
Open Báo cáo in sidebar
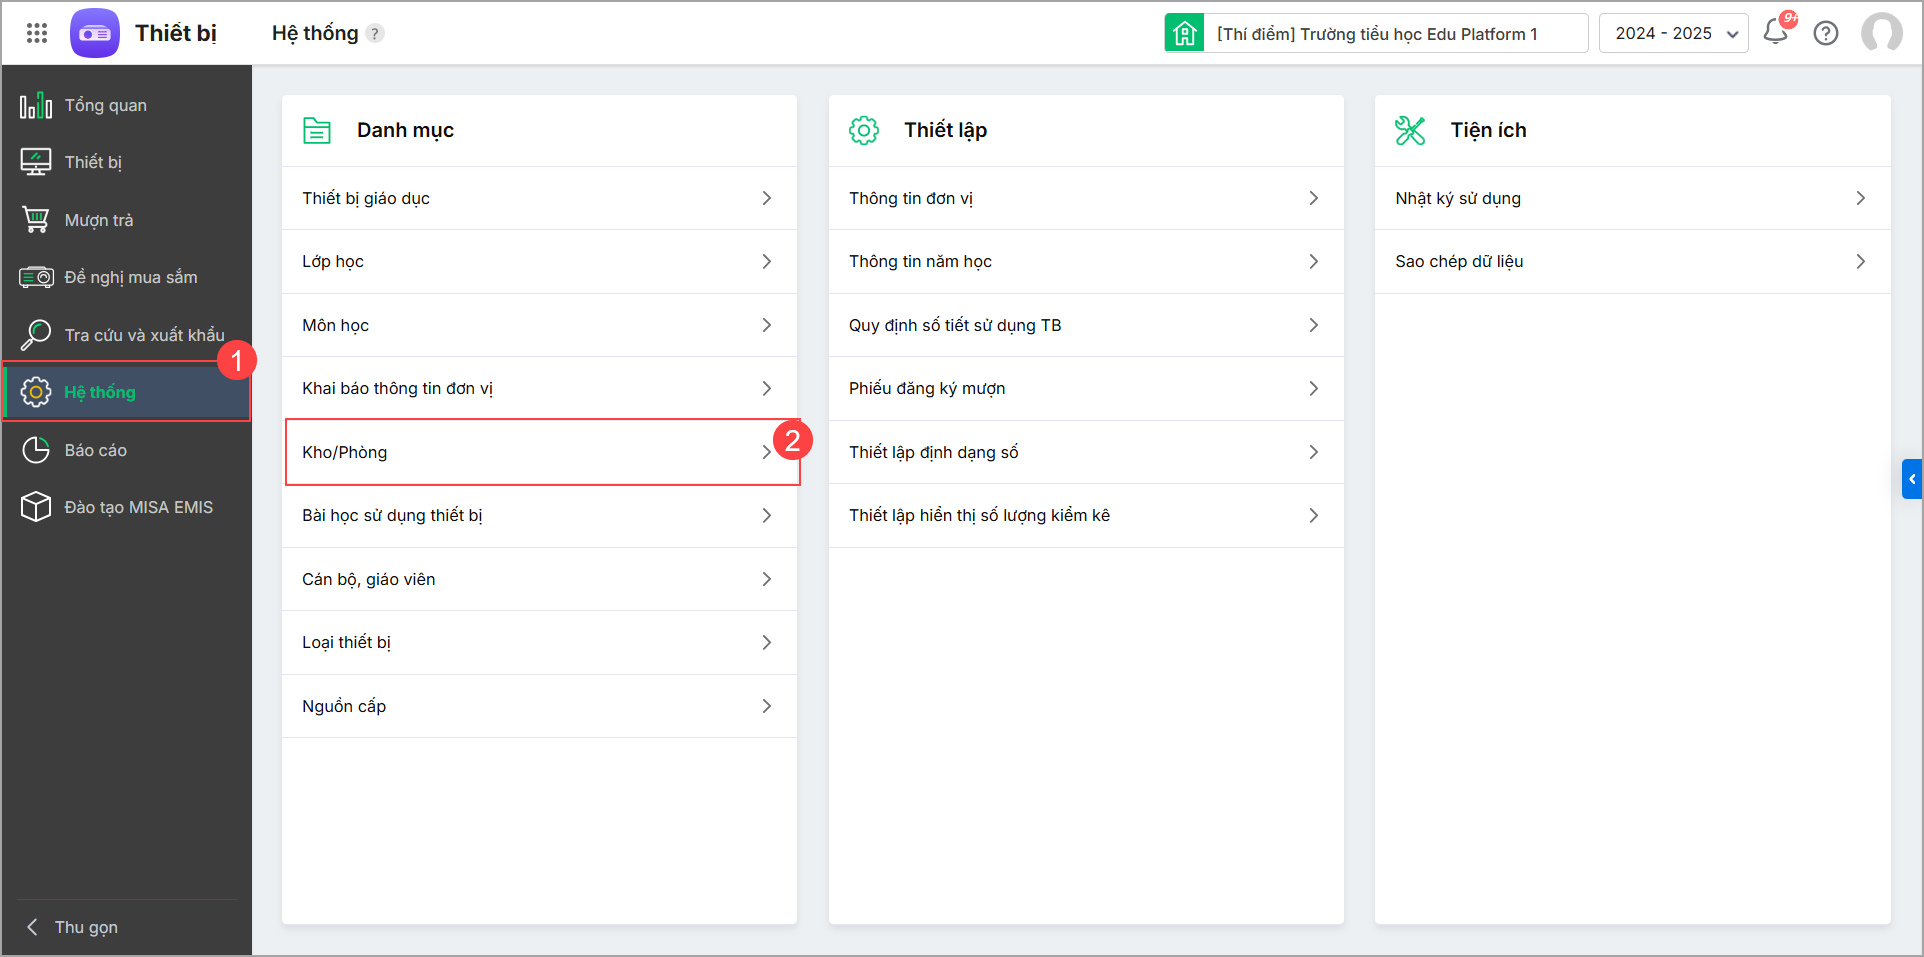[x=95, y=450]
